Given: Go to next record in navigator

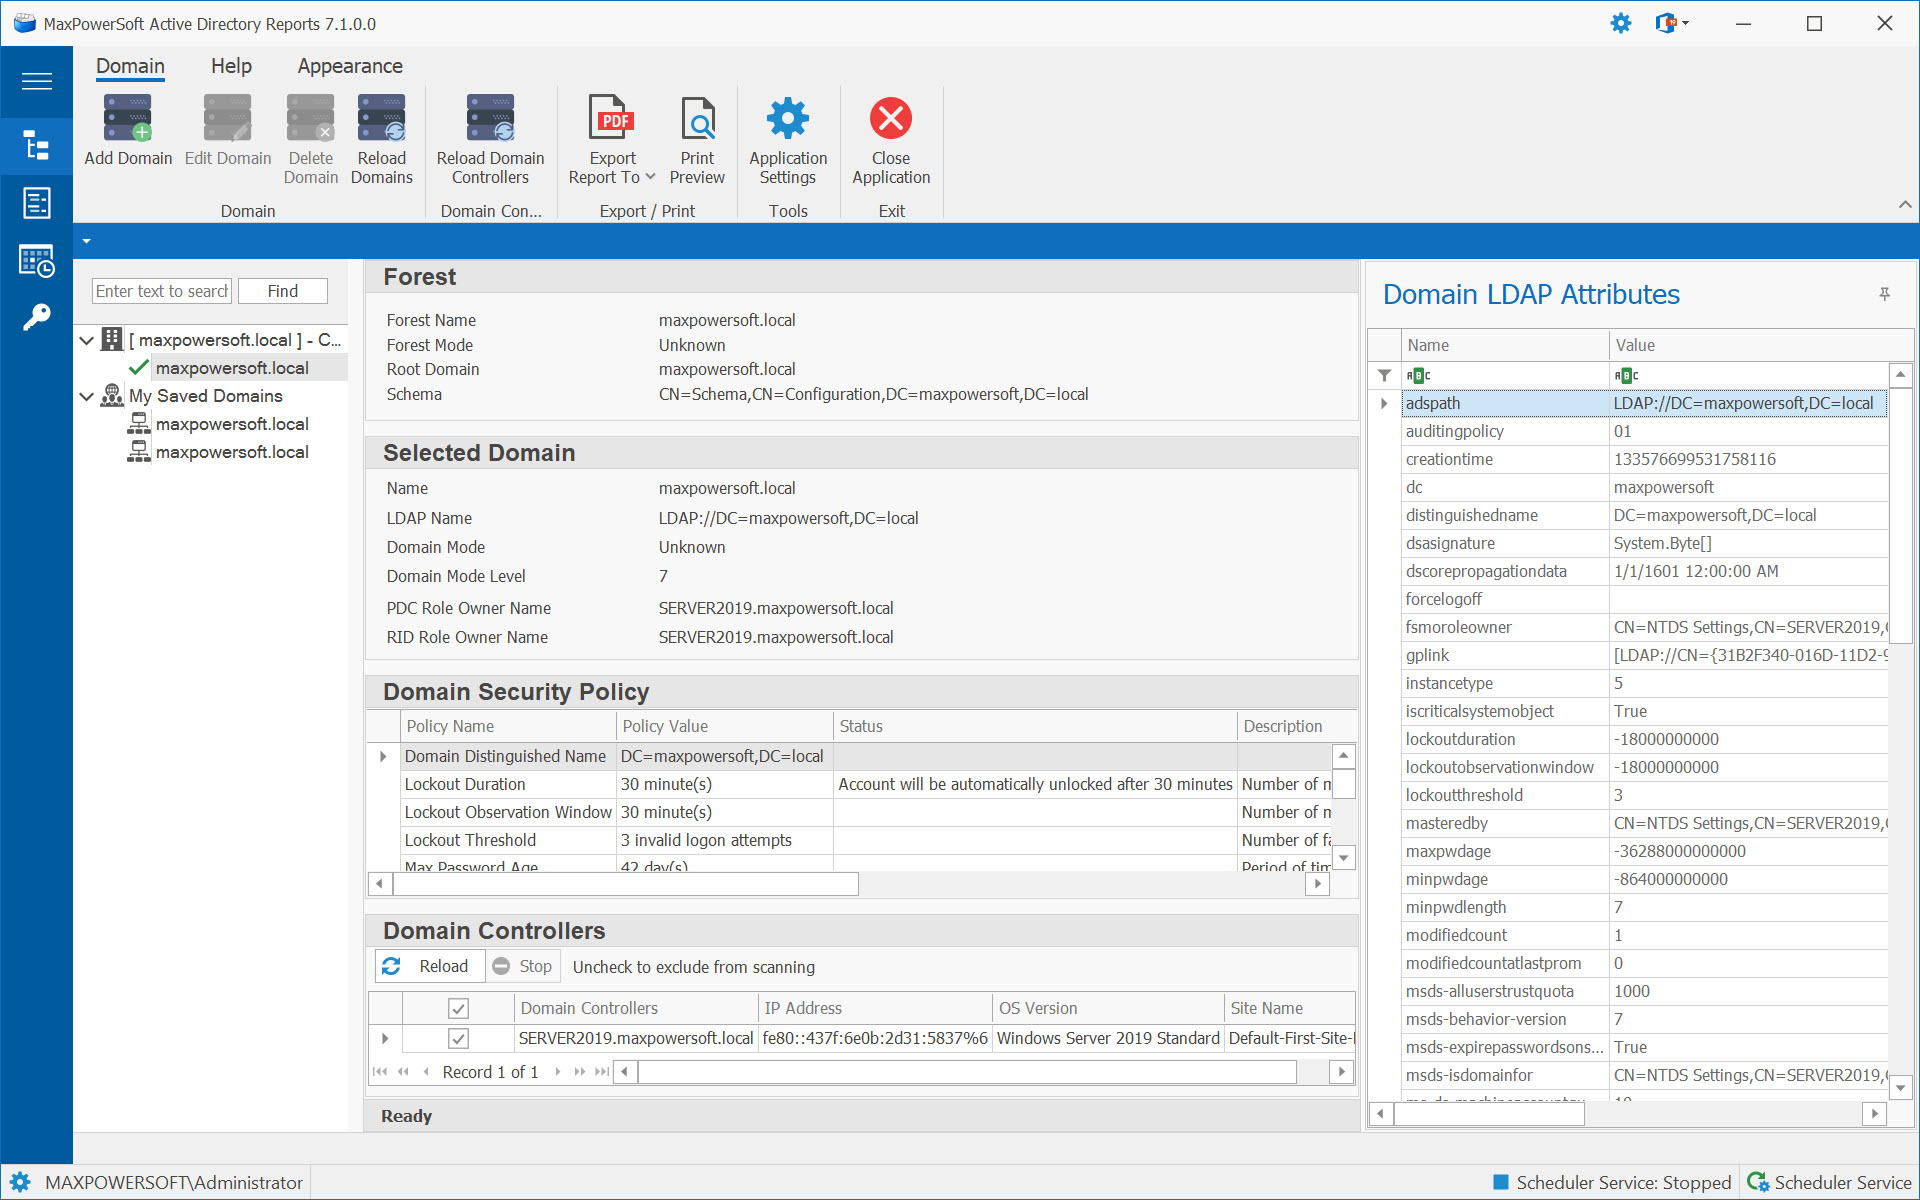Looking at the screenshot, I should coord(557,1072).
